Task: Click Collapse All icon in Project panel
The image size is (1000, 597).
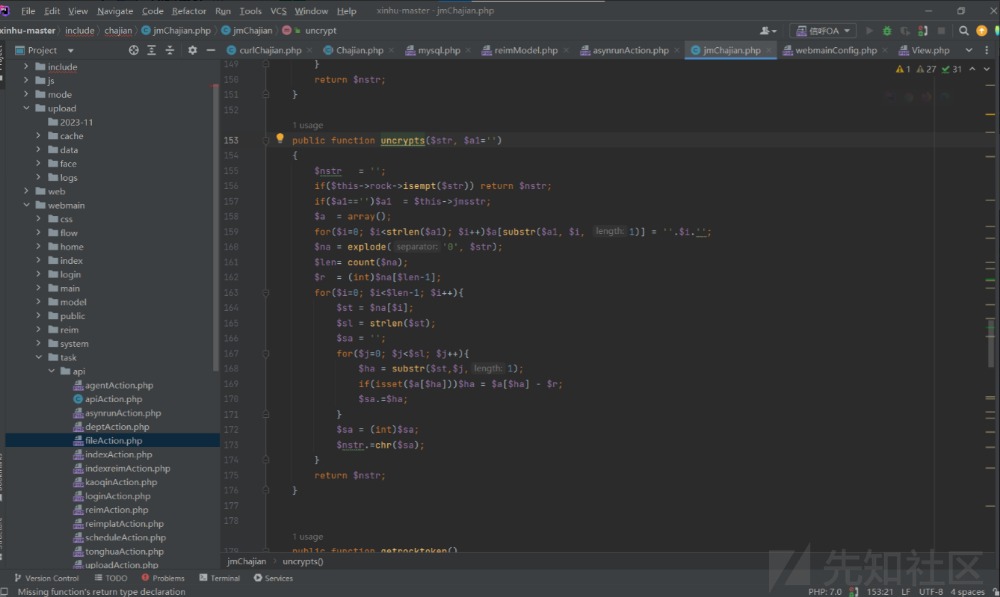Action: click(170, 50)
